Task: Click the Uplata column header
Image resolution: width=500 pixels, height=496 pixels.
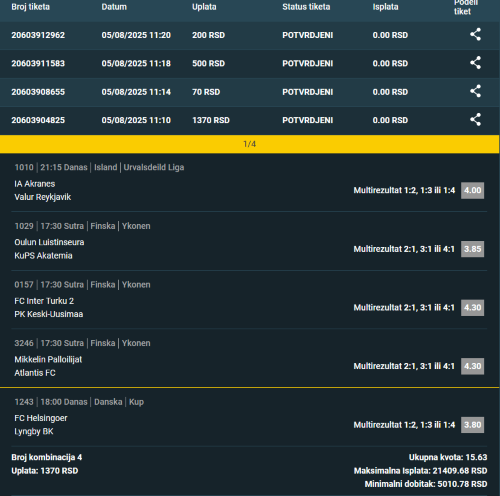Action: pos(204,7)
